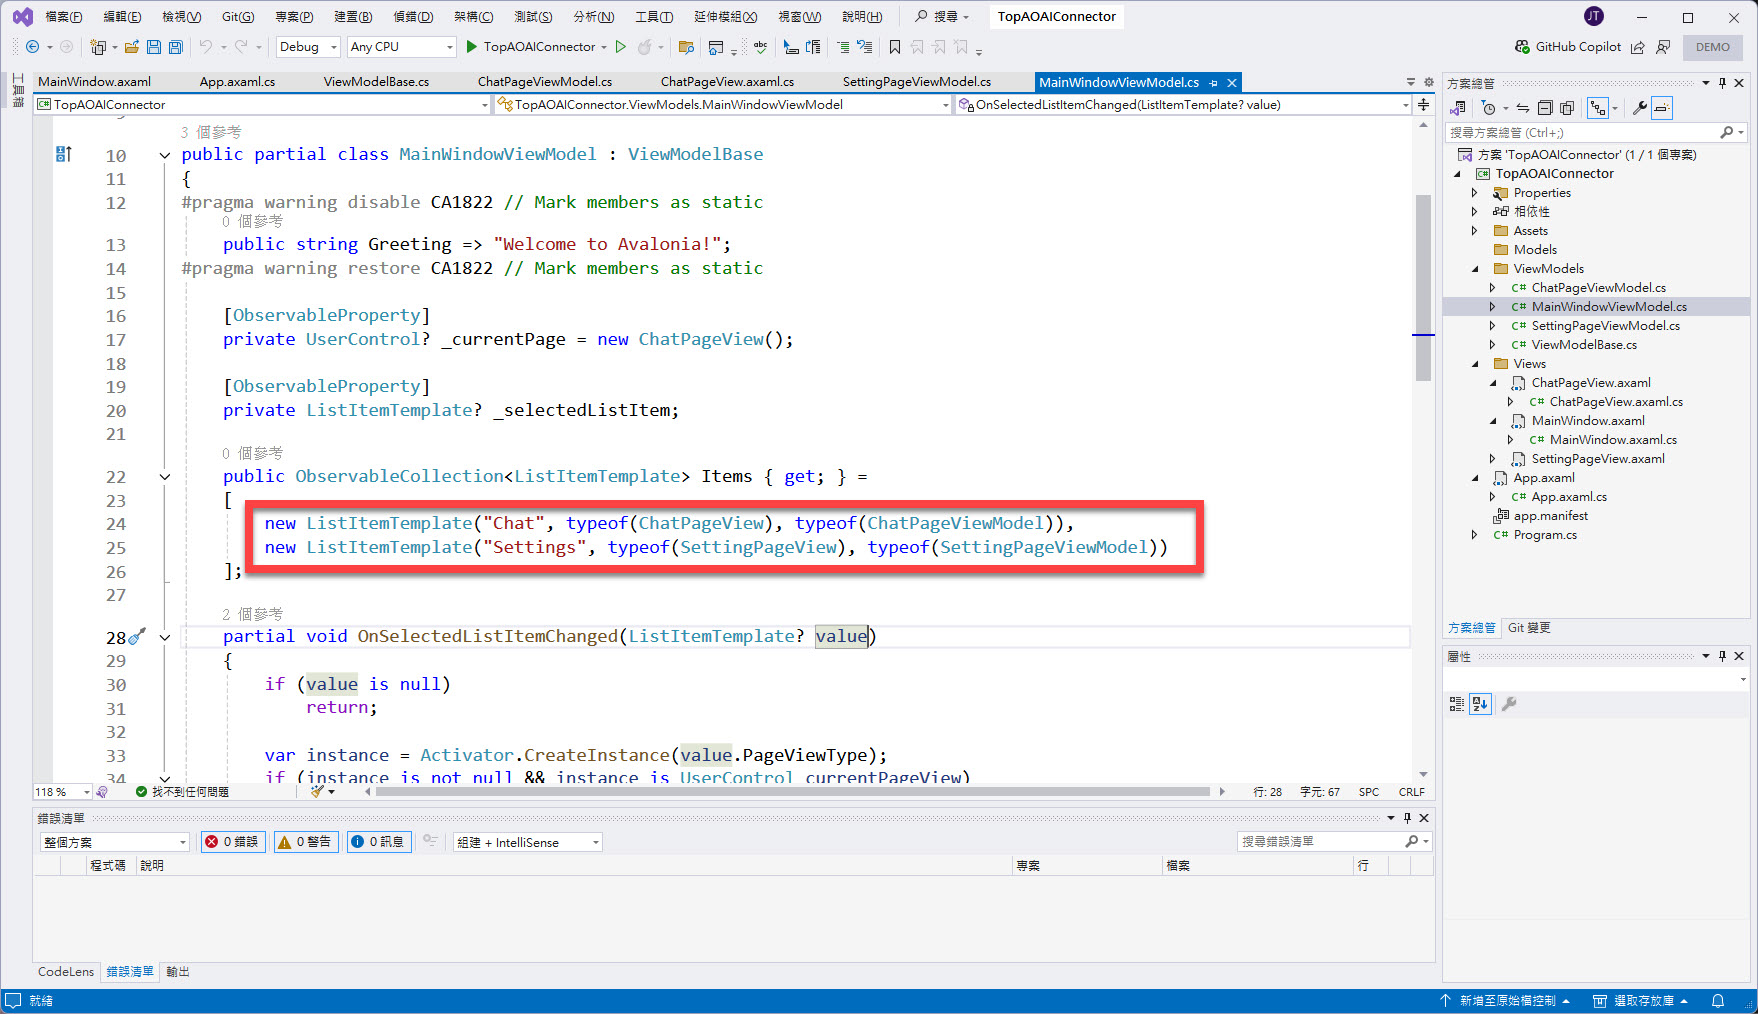Toggle the 0 警告 warnings filter
Viewport: 1758px width, 1014px height.
305,842
